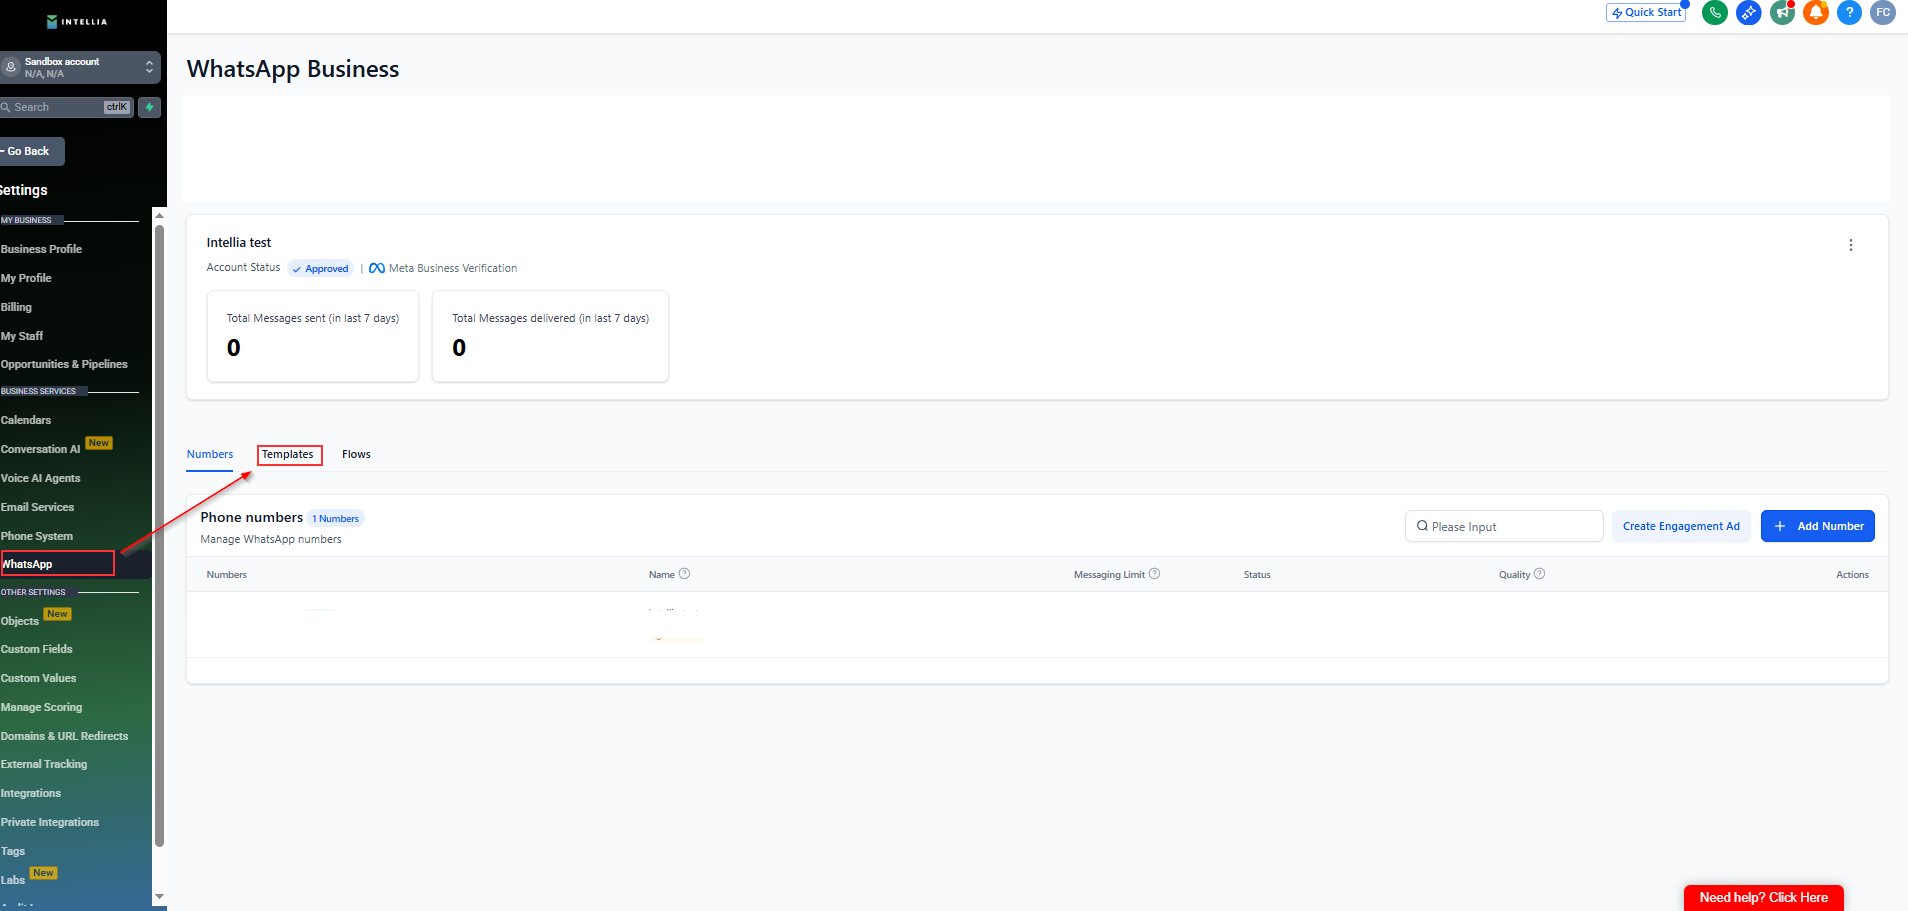The height and width of the screenshot is (911, 1908).
Task: Open Billing settings
Action: (x=17, y=307)
